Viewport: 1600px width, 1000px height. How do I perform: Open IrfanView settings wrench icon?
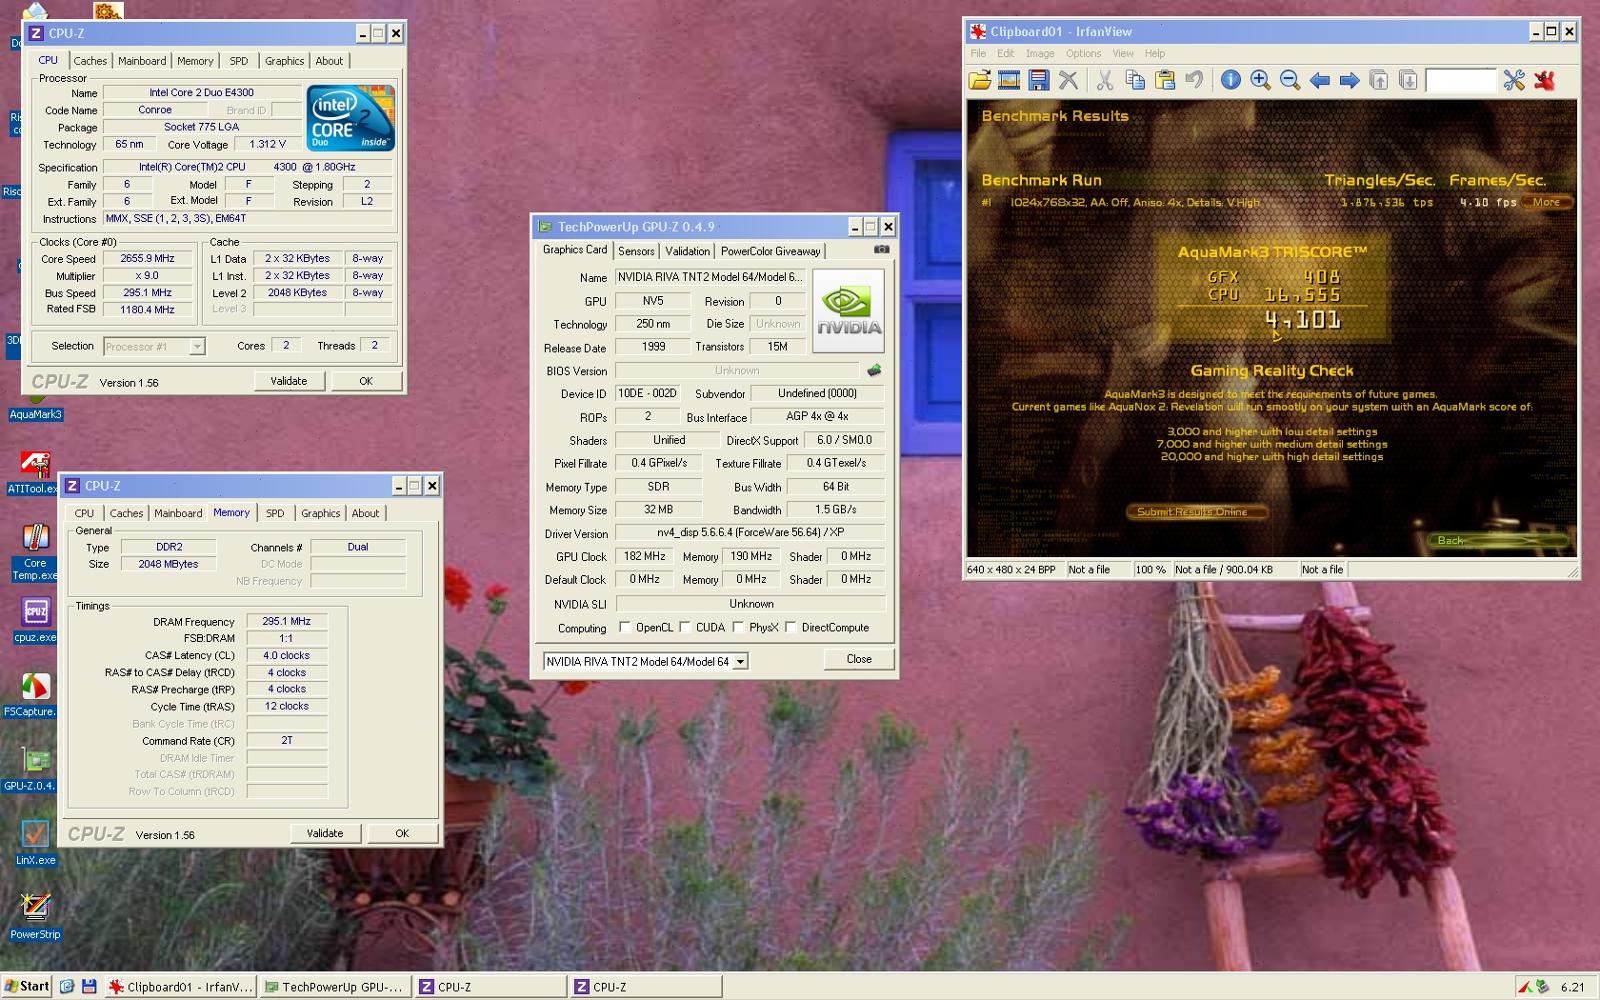(1514, 80)
